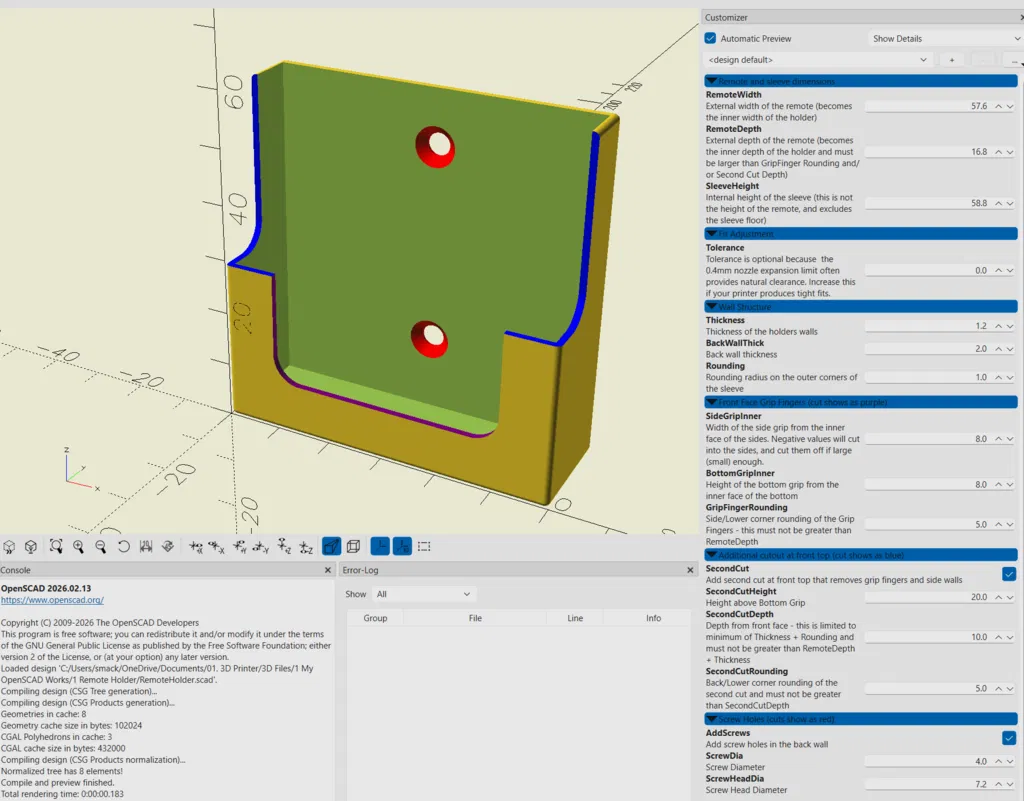Increase BackWallThick with the up arrow

(x=999, y=349)
